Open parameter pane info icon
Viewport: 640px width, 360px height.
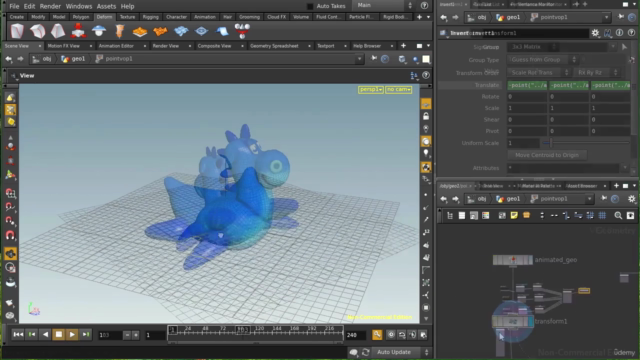[x=619, y=33]
